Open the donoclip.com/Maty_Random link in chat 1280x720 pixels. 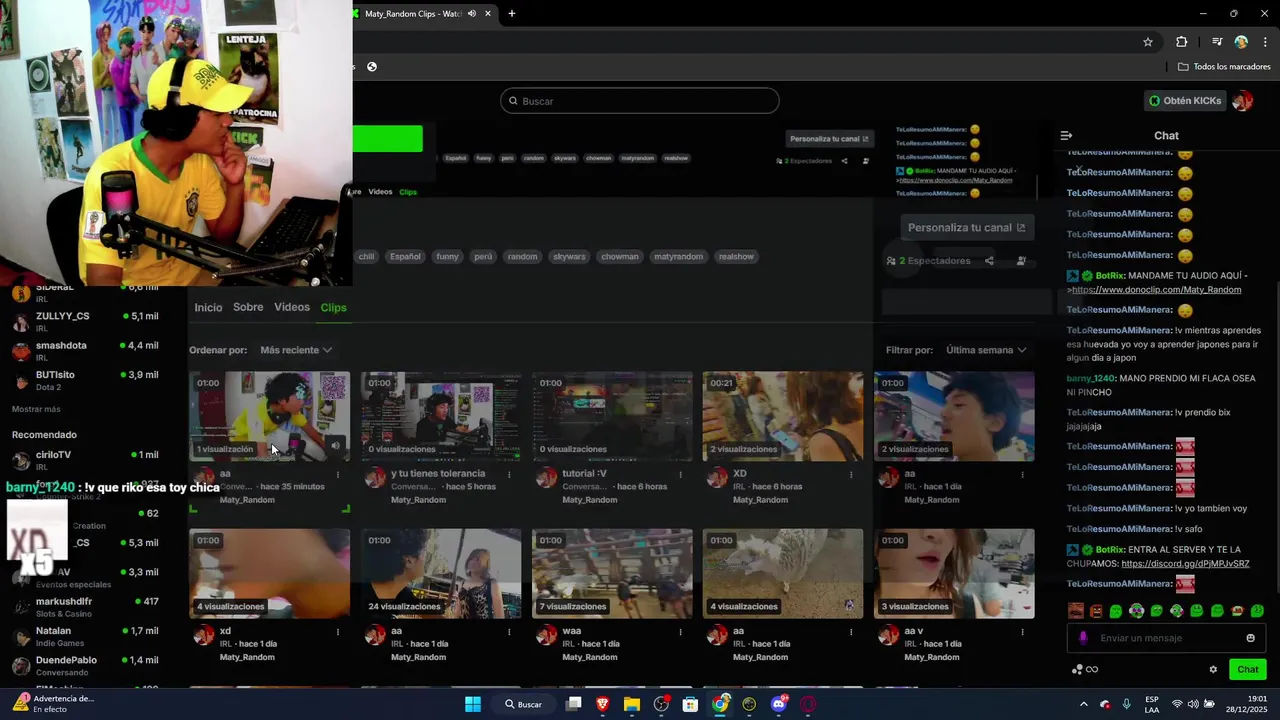1157,290
